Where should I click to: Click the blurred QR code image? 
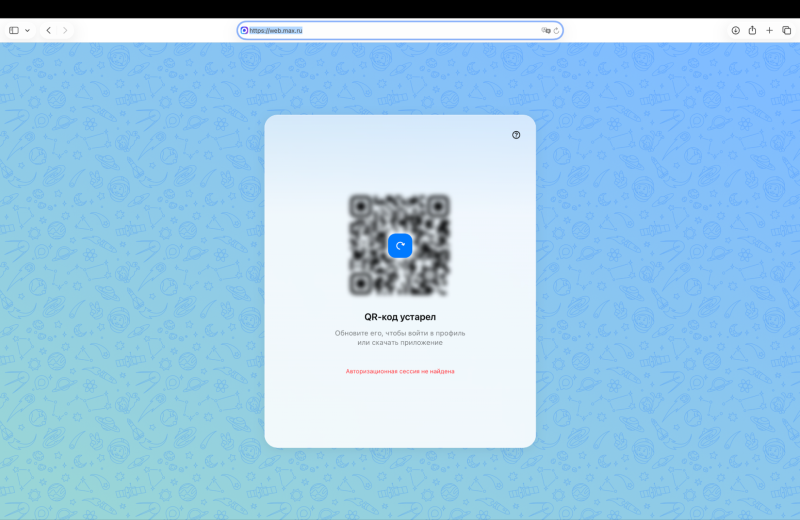(x=400, y=245)
